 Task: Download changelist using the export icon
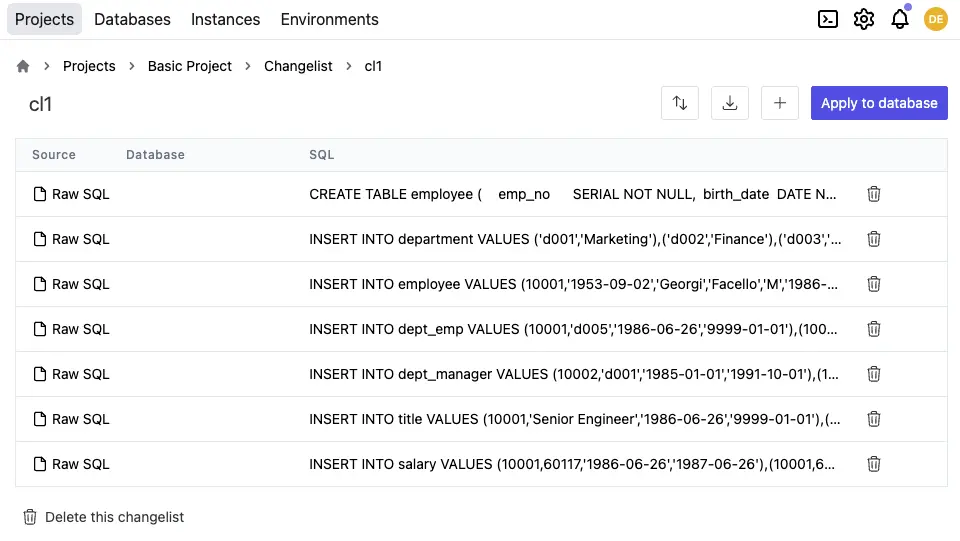tap(730, 103)
